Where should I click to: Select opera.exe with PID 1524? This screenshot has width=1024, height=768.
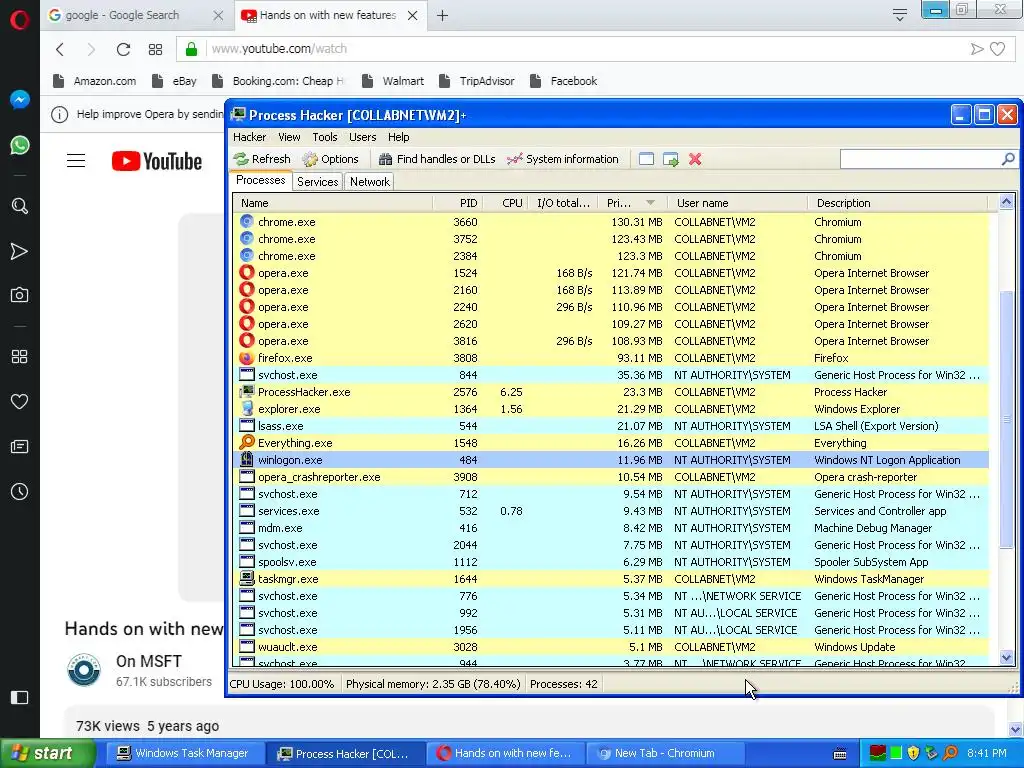pos(611,273)
